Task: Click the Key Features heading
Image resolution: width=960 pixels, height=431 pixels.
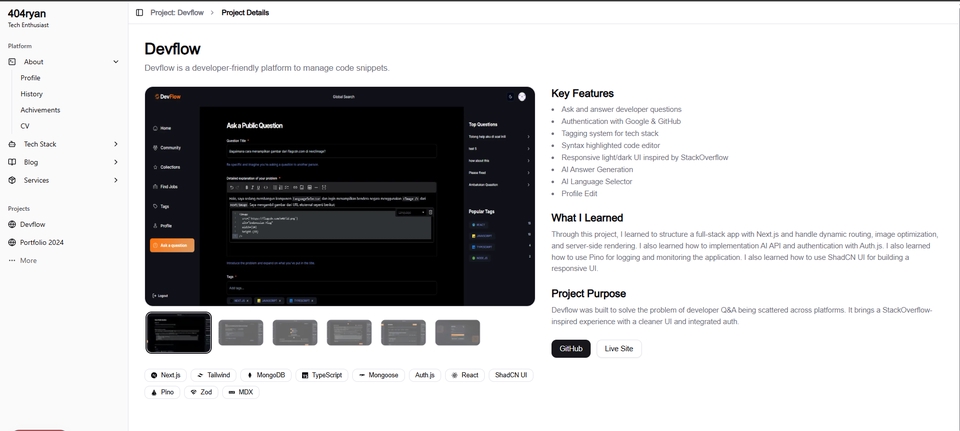Action: [x=582, y=94]
